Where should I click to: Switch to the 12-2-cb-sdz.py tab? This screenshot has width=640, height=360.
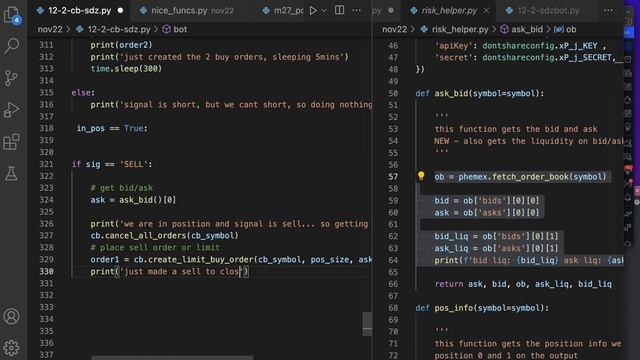pyautogui.click(x=79, y=10)
